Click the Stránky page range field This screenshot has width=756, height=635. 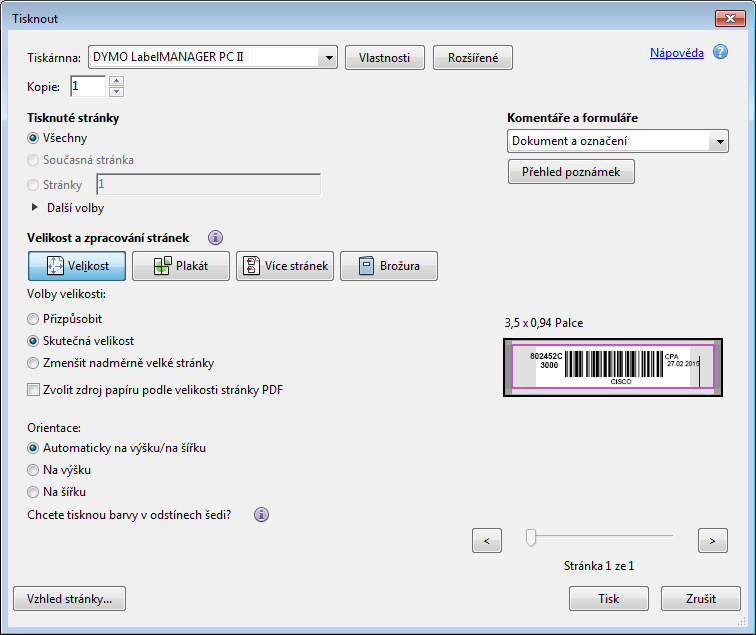click(209, 185)
